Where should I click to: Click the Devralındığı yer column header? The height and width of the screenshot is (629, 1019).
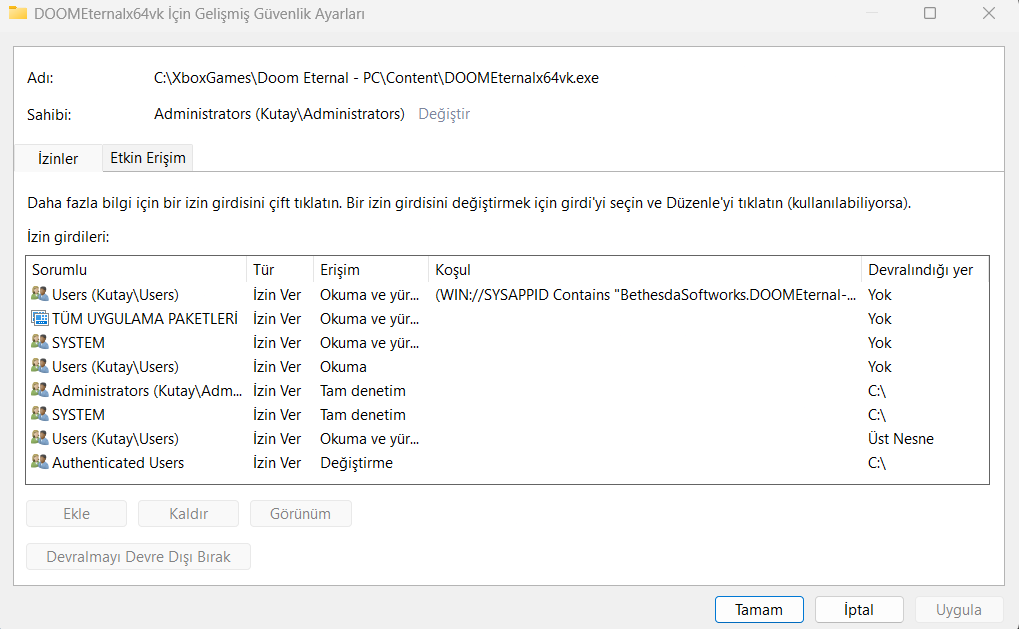[925, 270]
